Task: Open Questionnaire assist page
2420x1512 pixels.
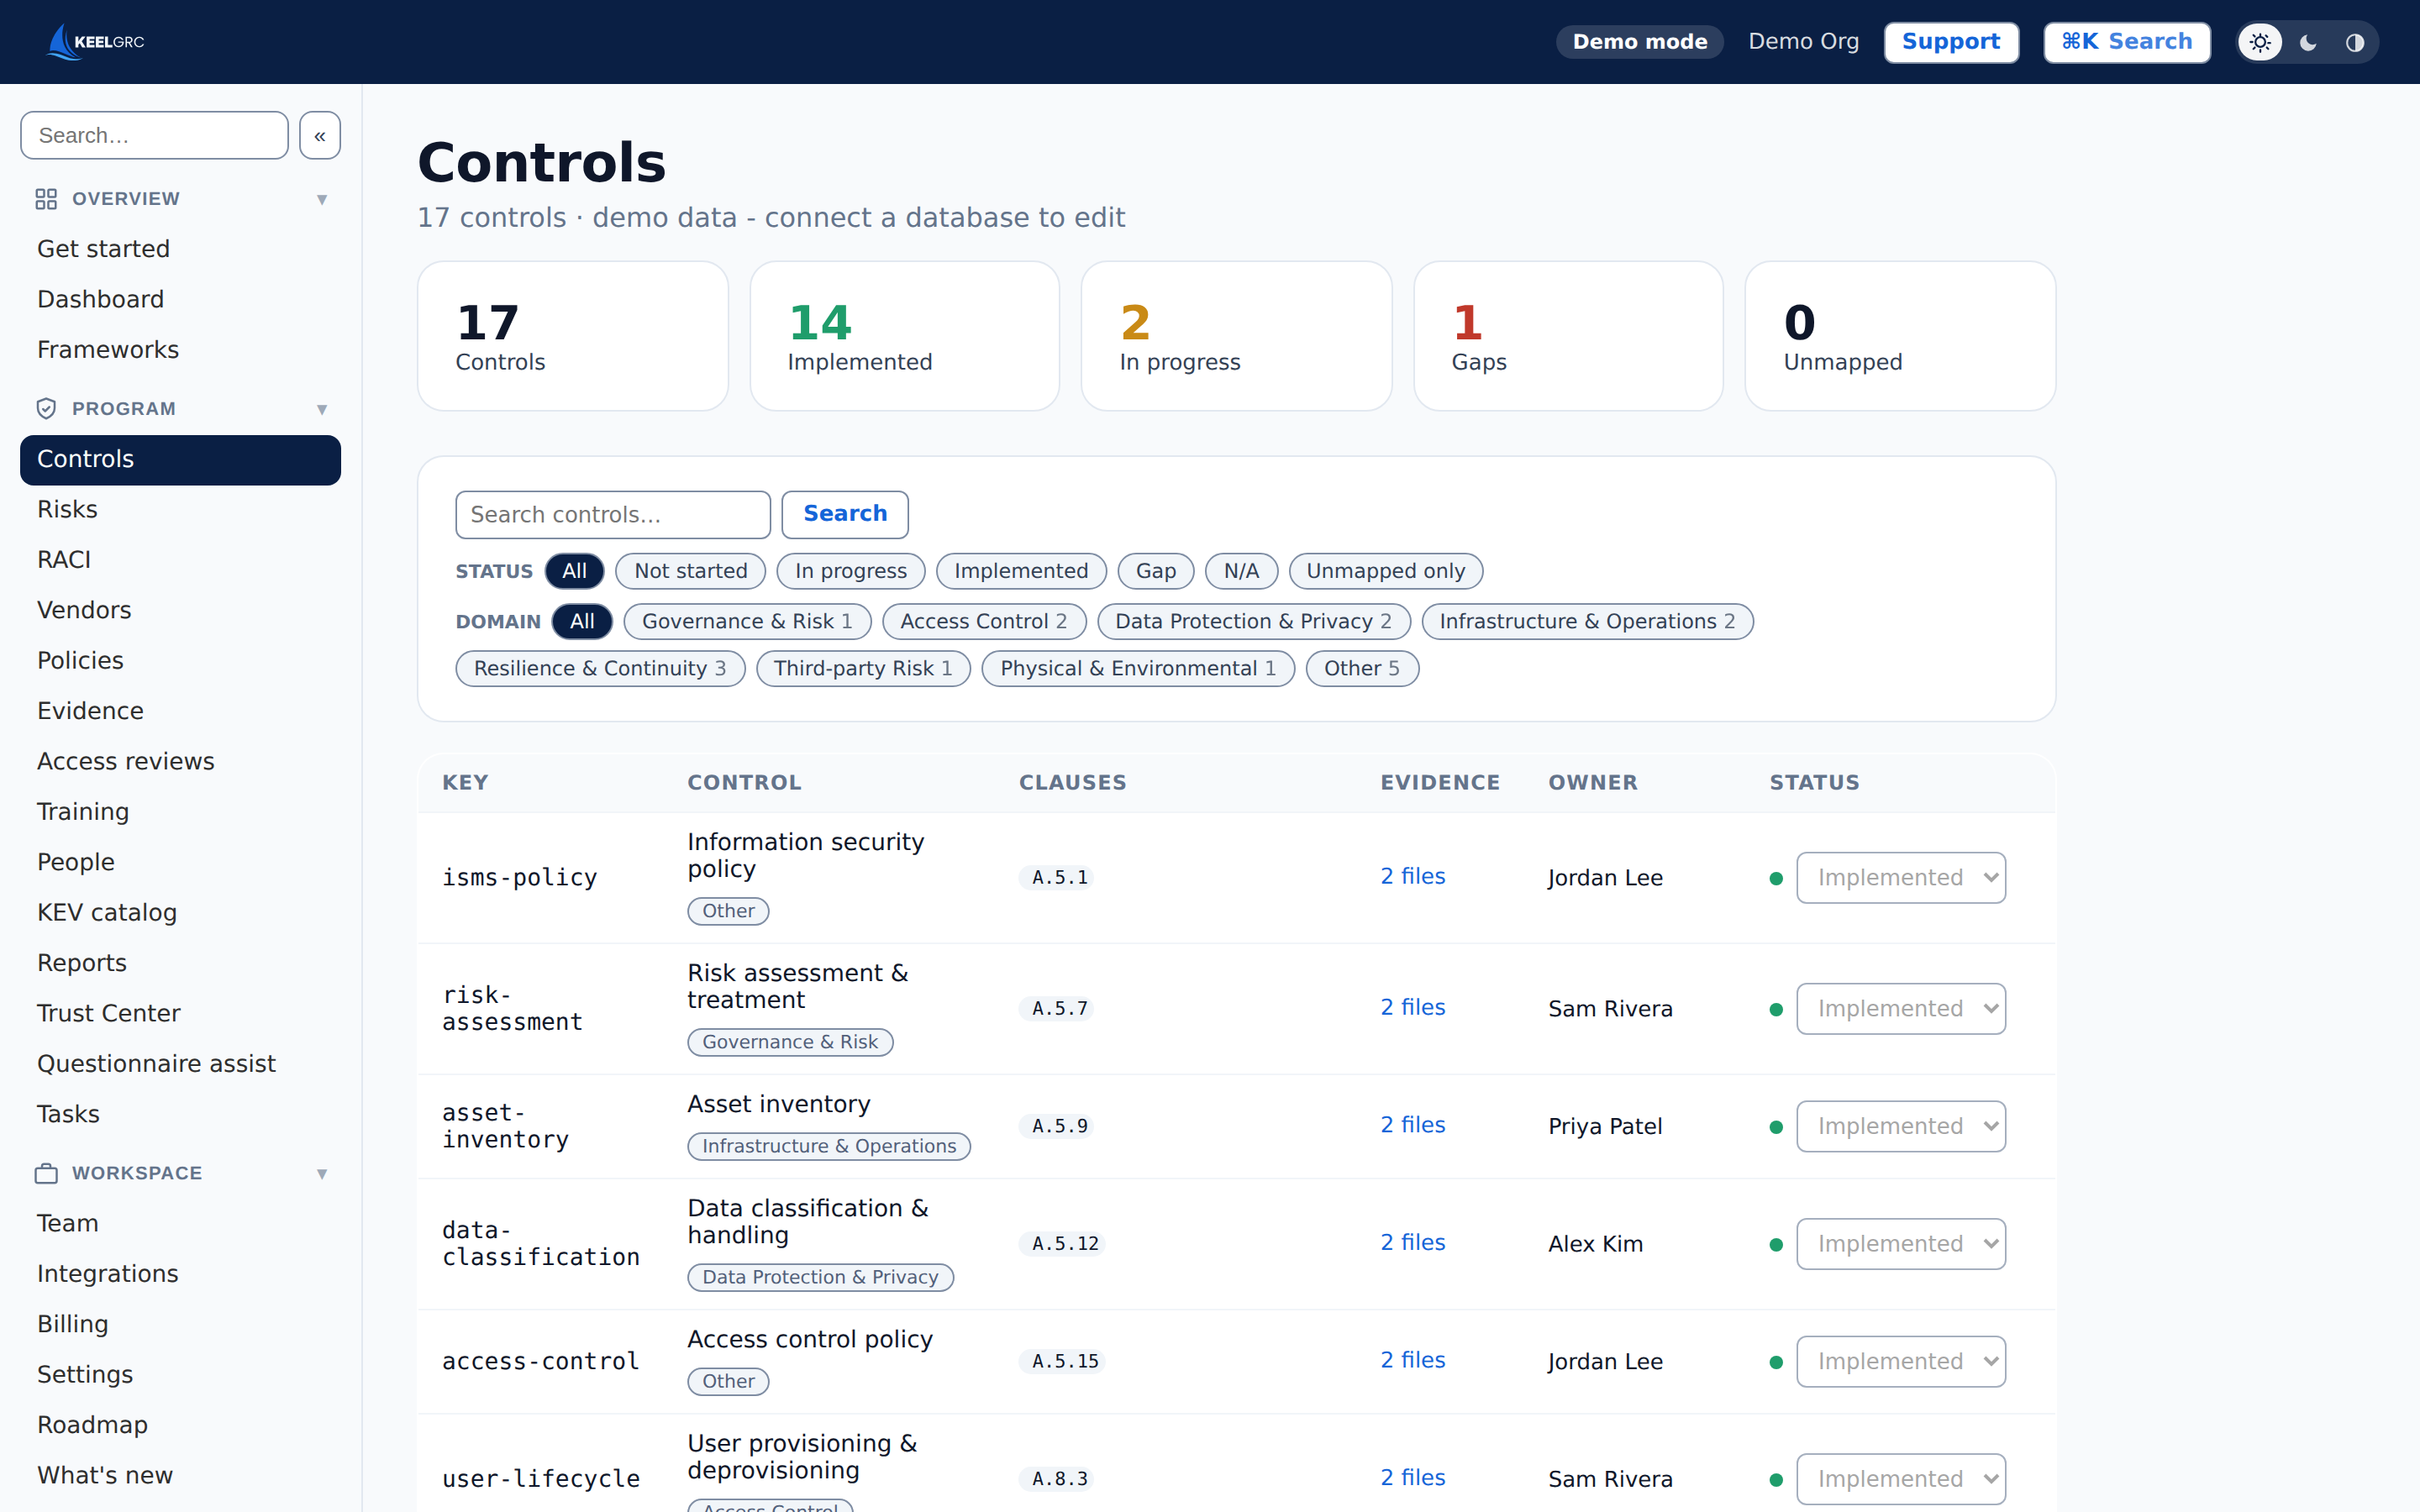Action: click(x=180, y=1064)
